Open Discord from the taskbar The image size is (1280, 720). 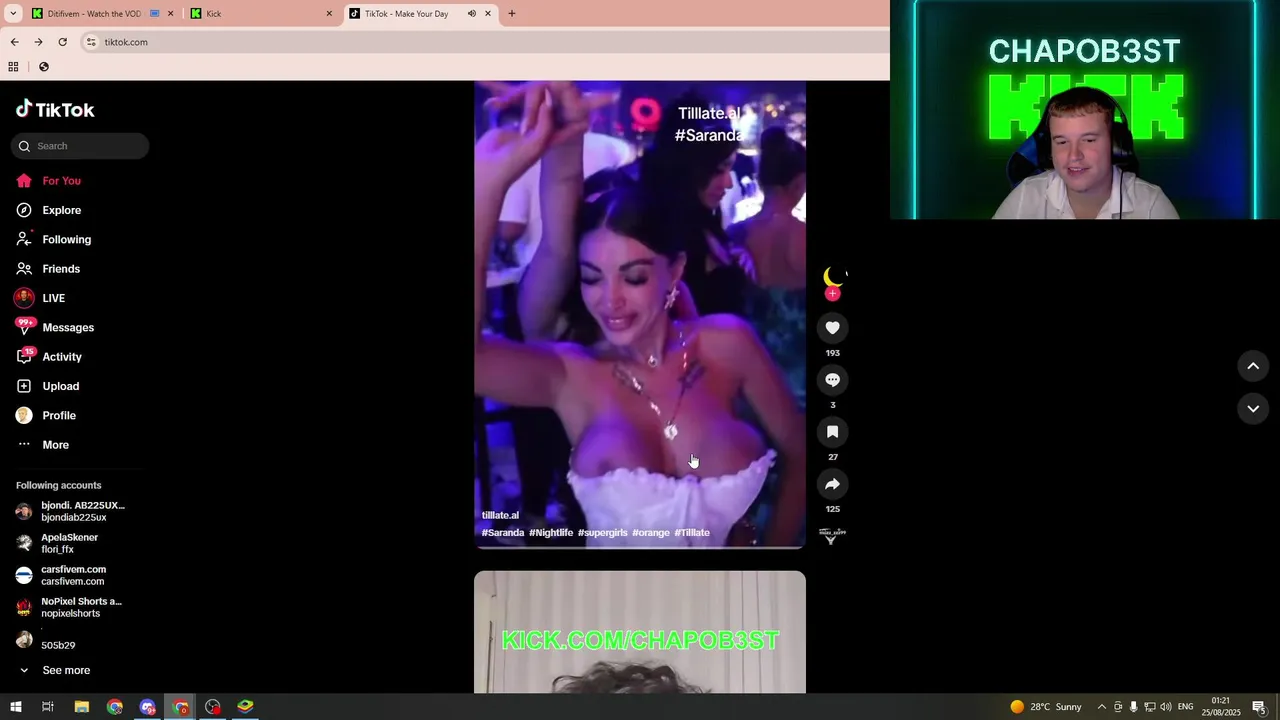pos(148,707)
